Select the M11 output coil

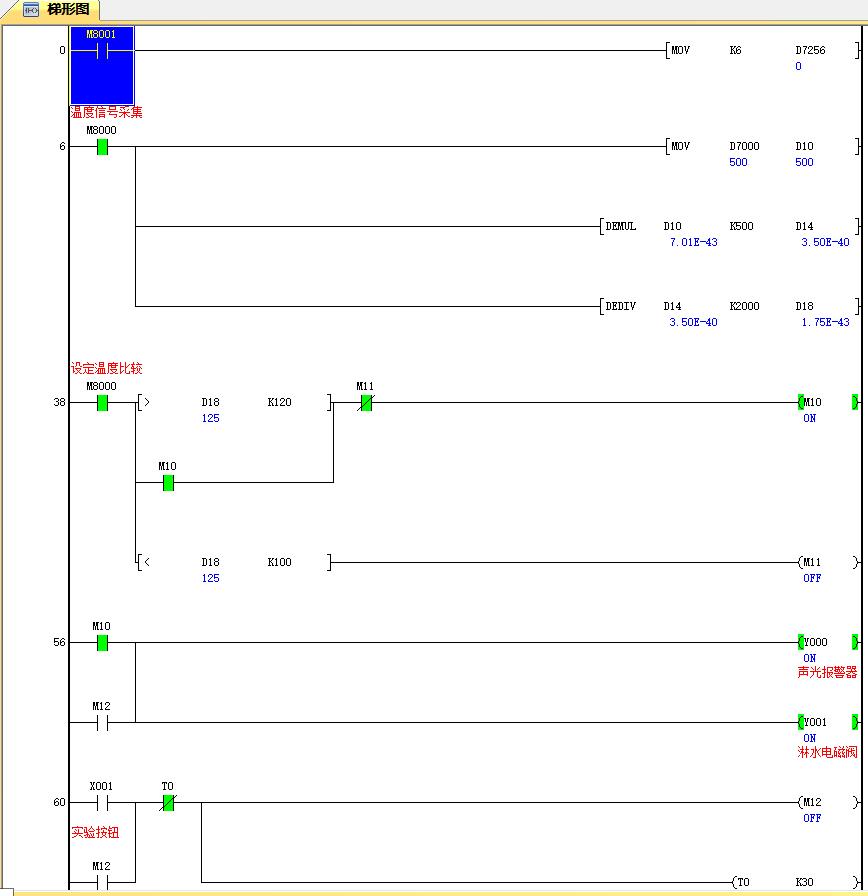[828, 562]
